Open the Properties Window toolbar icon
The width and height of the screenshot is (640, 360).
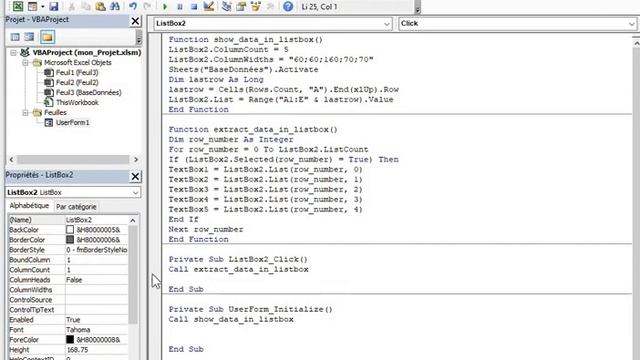point(241,6)
